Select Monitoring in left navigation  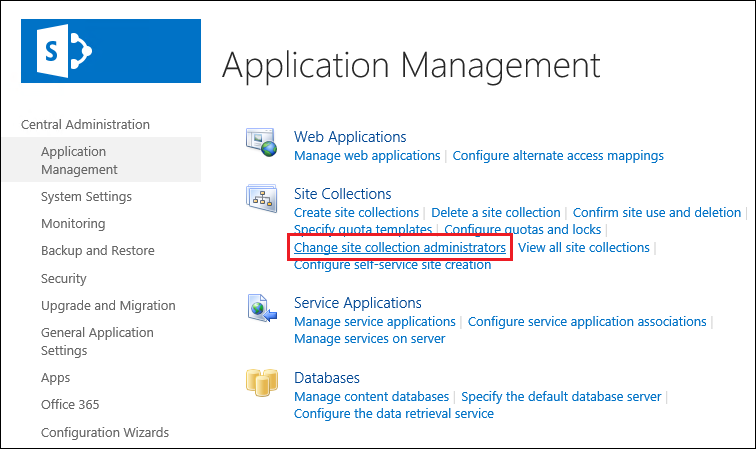(x=73, y=224)
